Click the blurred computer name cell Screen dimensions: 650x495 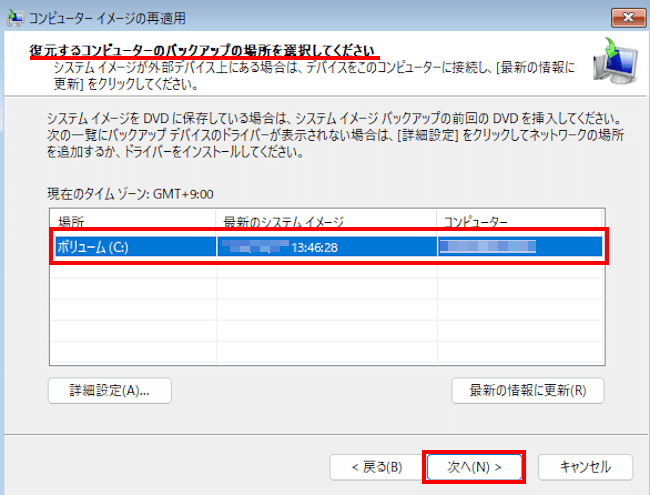(x=520, y=247)
